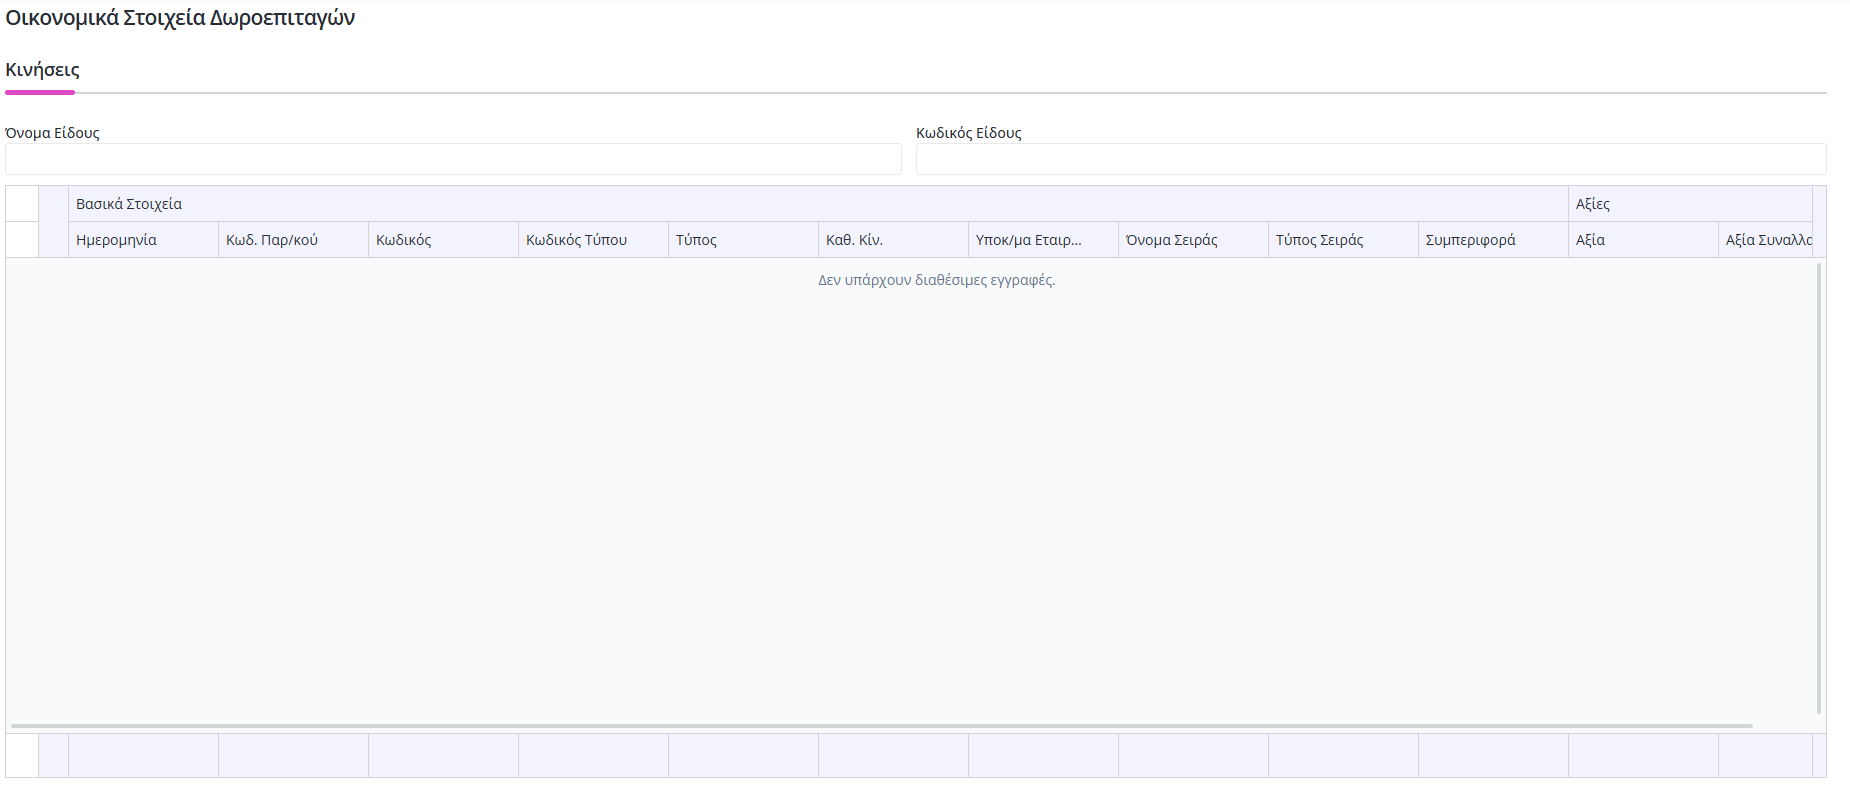Click the Οικονομικά Στοιχεία Δωροεπιταγών title
This screenshot has width=1850, height=792.
coord(180,18)
